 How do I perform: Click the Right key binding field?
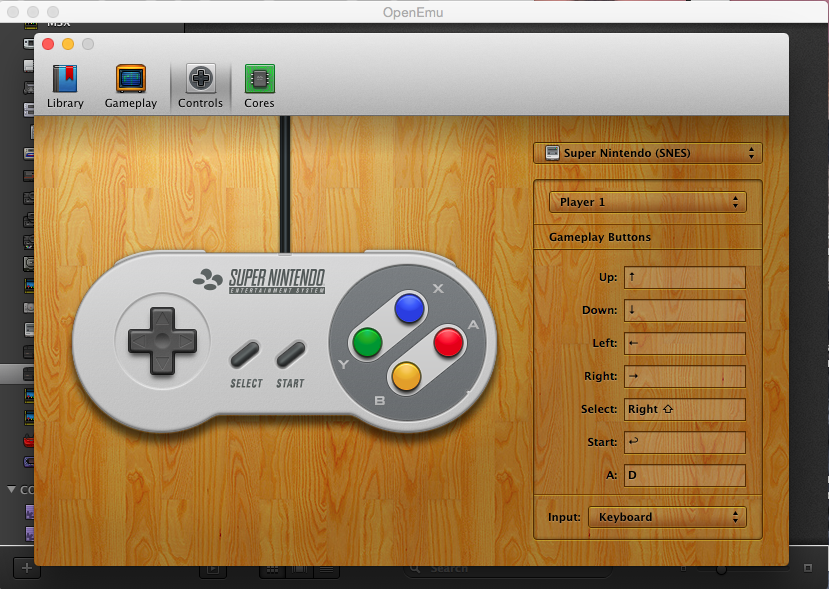[685, 376]
